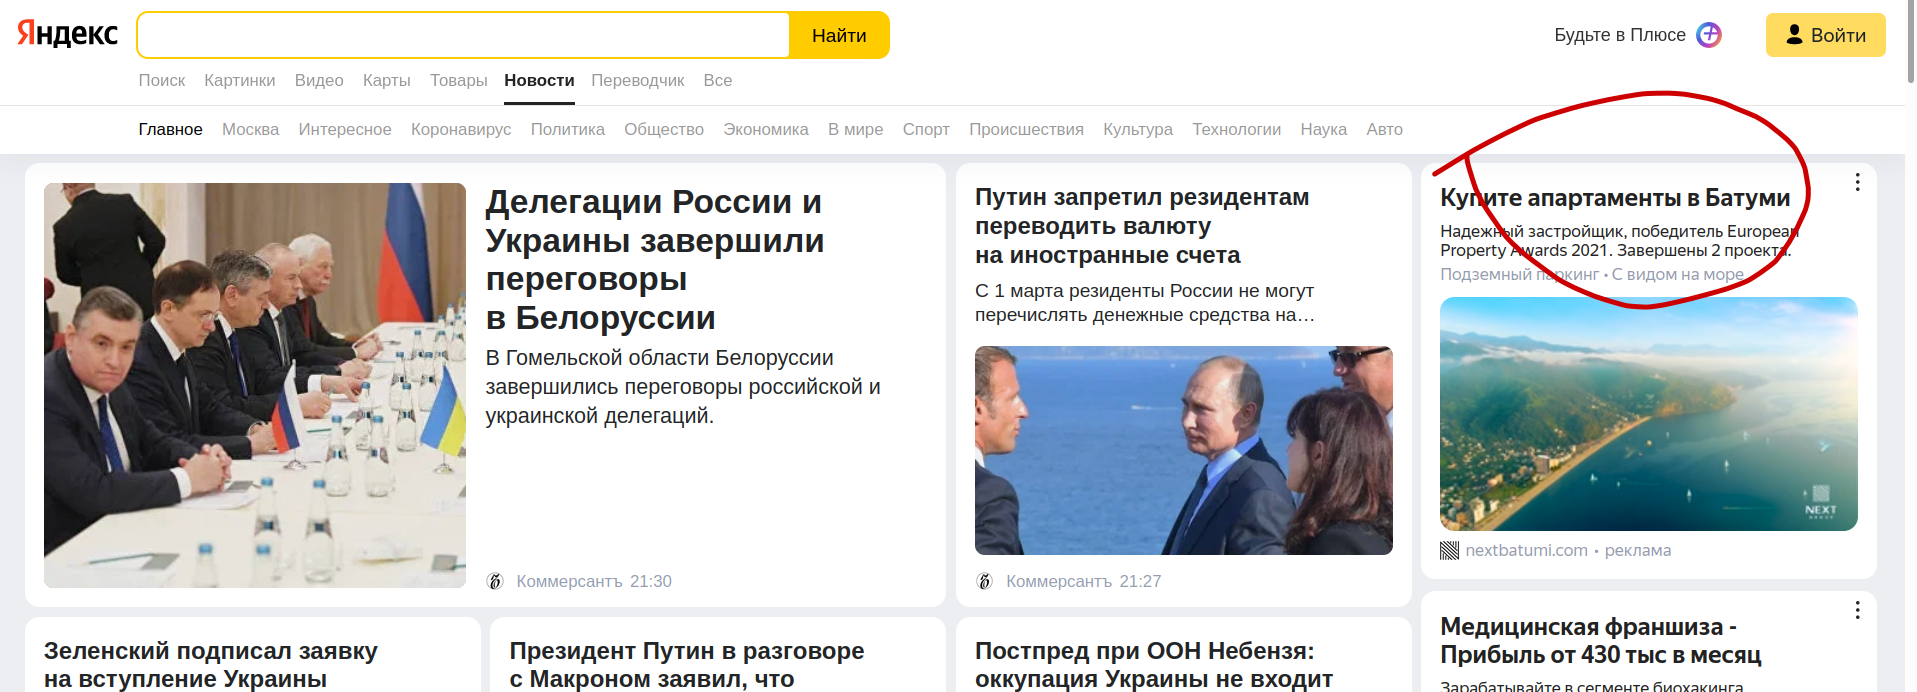Open the Yandex Plus circular icon
Image resolution: width=1917 pixels, height=692 pixels.
(x=1709, y=35)
